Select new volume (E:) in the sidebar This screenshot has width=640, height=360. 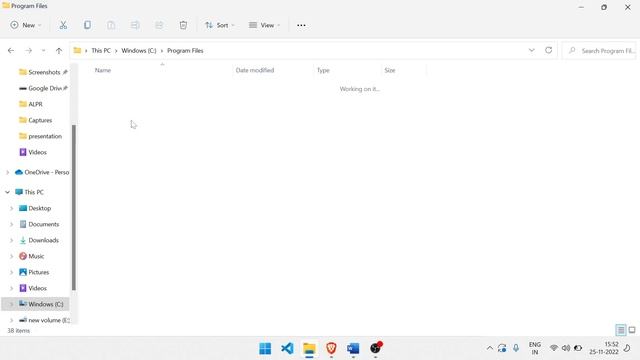click(x=44, y=320)
